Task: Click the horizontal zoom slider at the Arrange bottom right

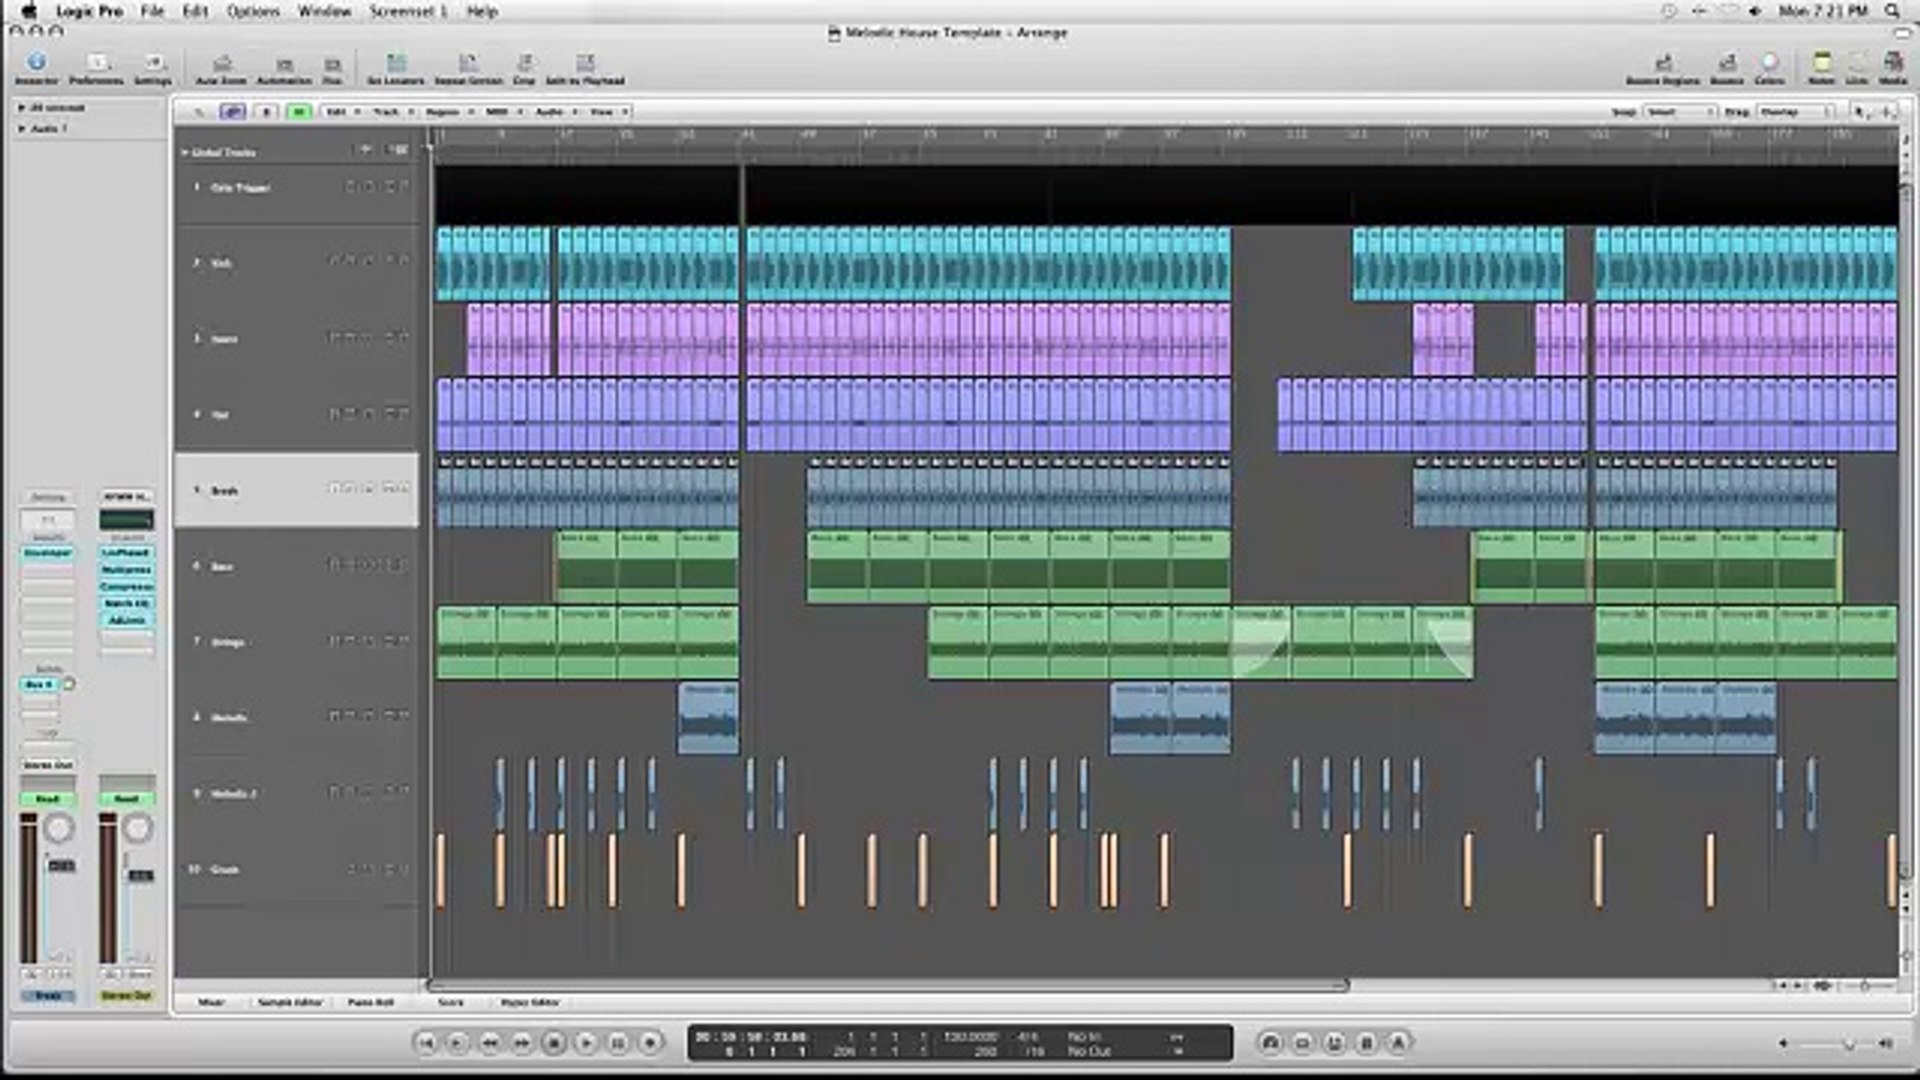Action: point(1866,986)
